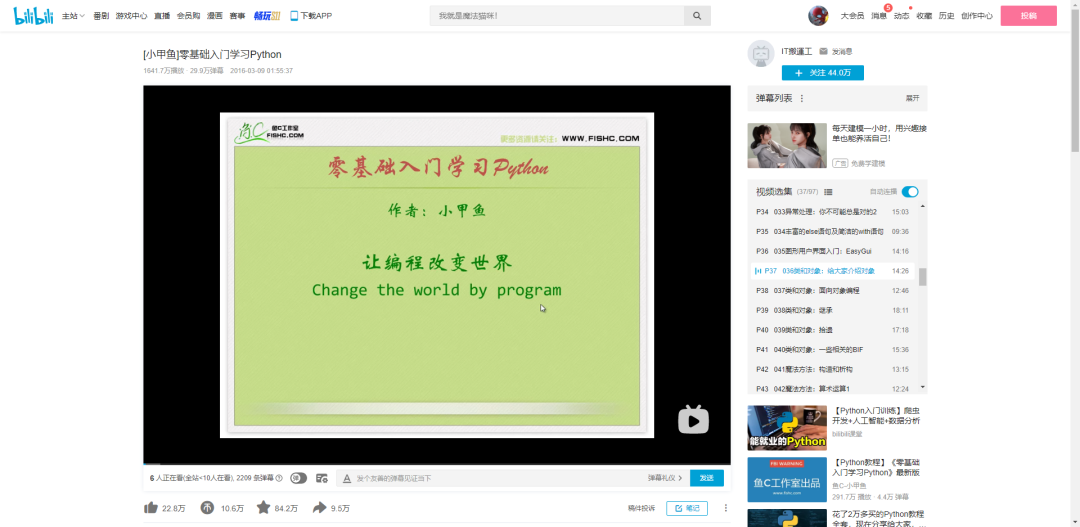
Task: Click the envelope 发消息 icon
Action: click(x=823, y=51)
